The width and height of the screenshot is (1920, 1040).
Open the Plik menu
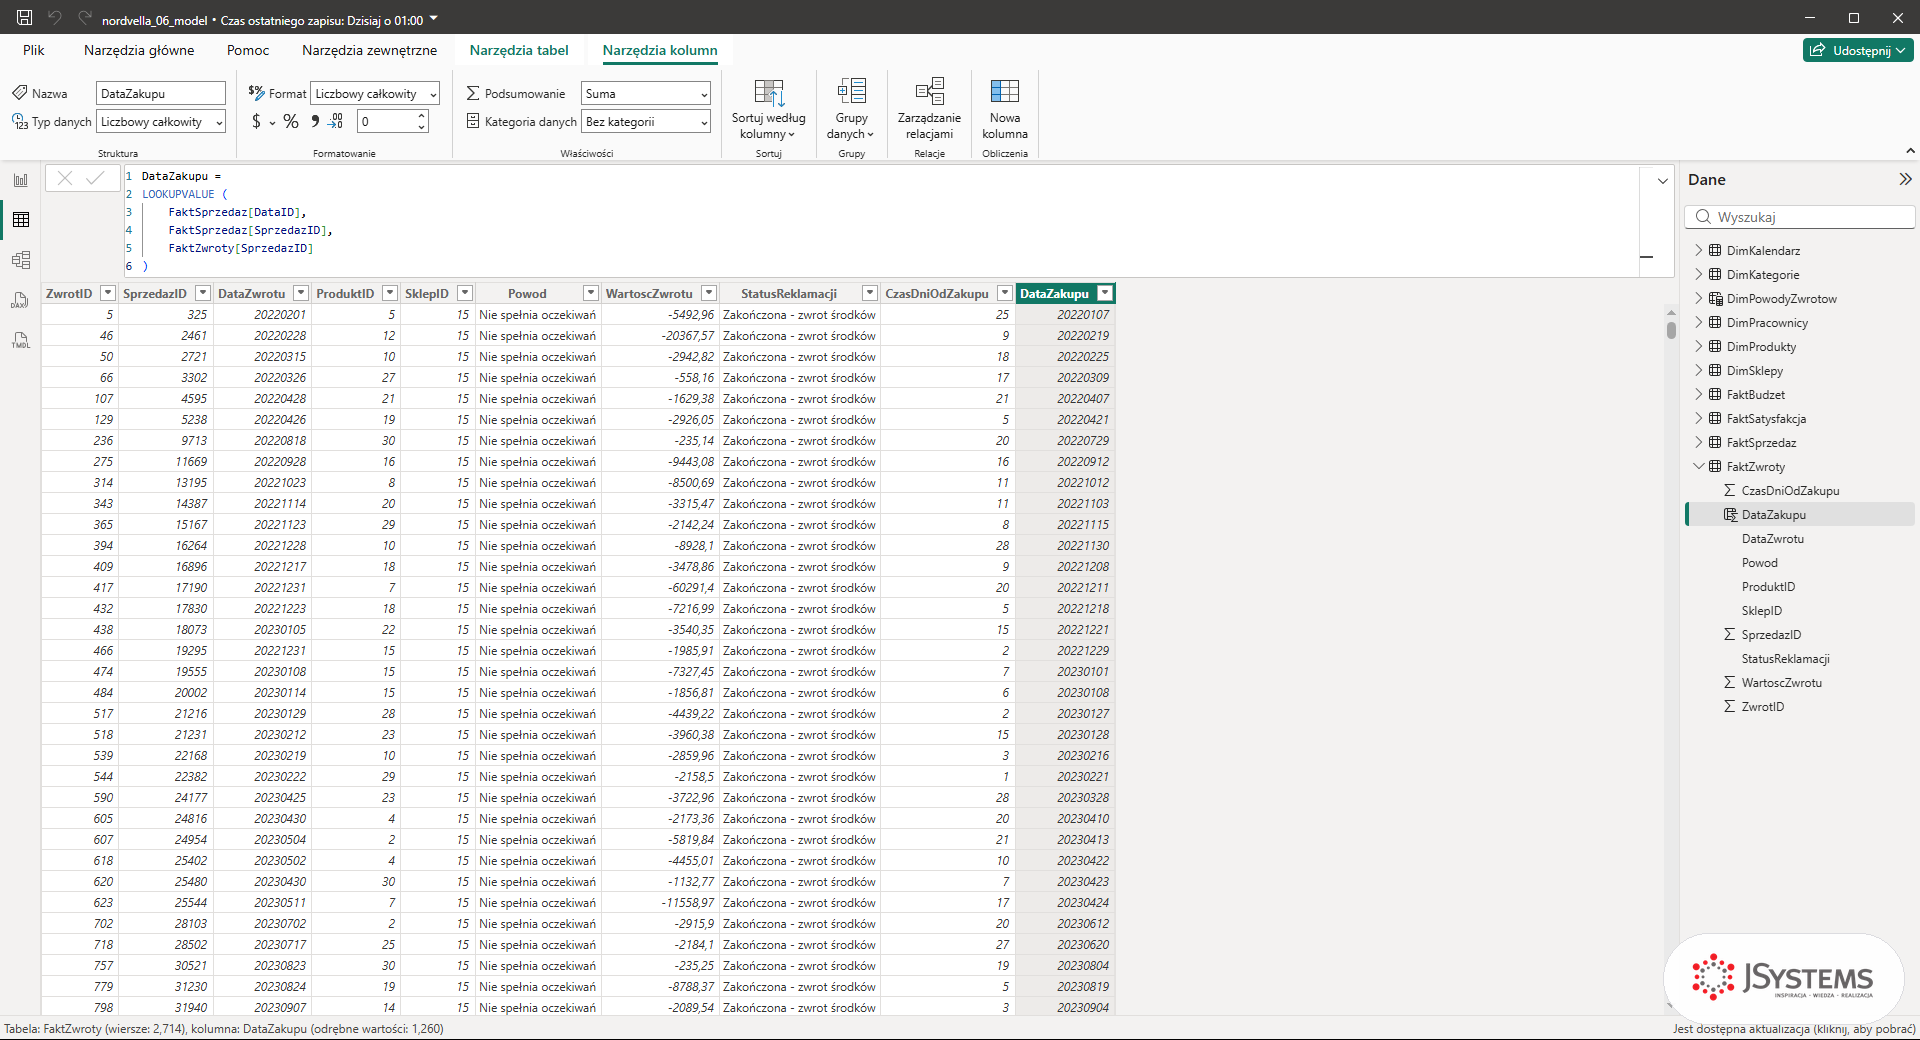(34, 50)
